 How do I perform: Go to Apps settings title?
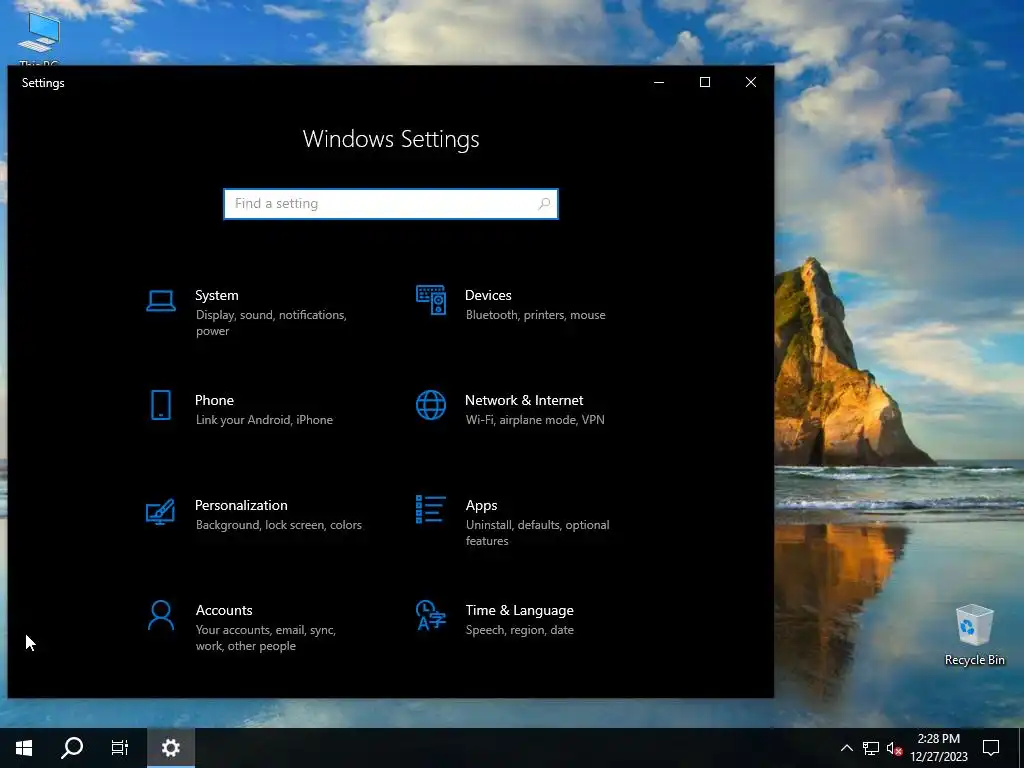click(x=481, y=505)
